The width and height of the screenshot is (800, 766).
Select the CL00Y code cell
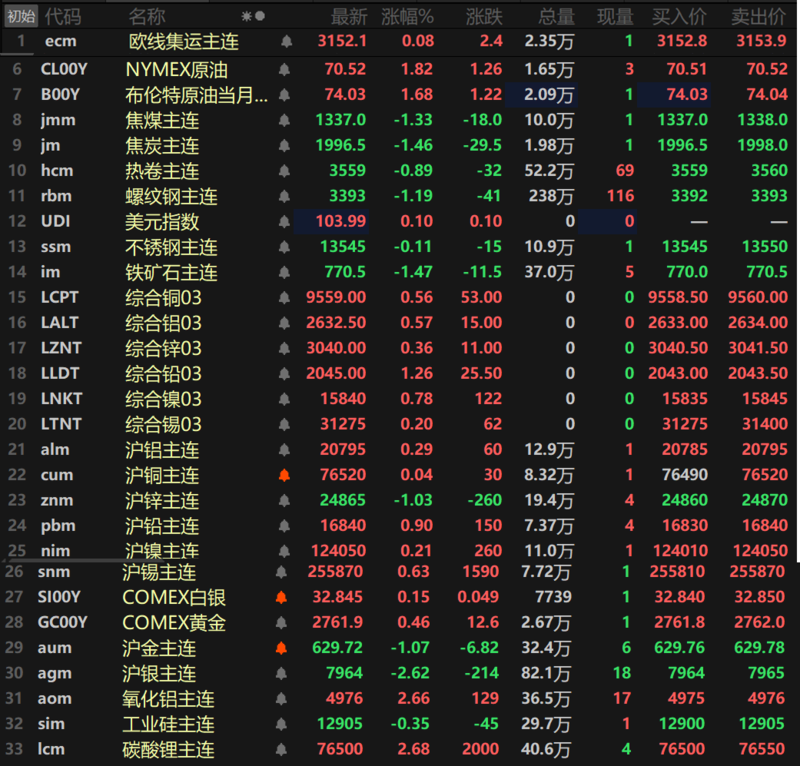coord(64,69)
